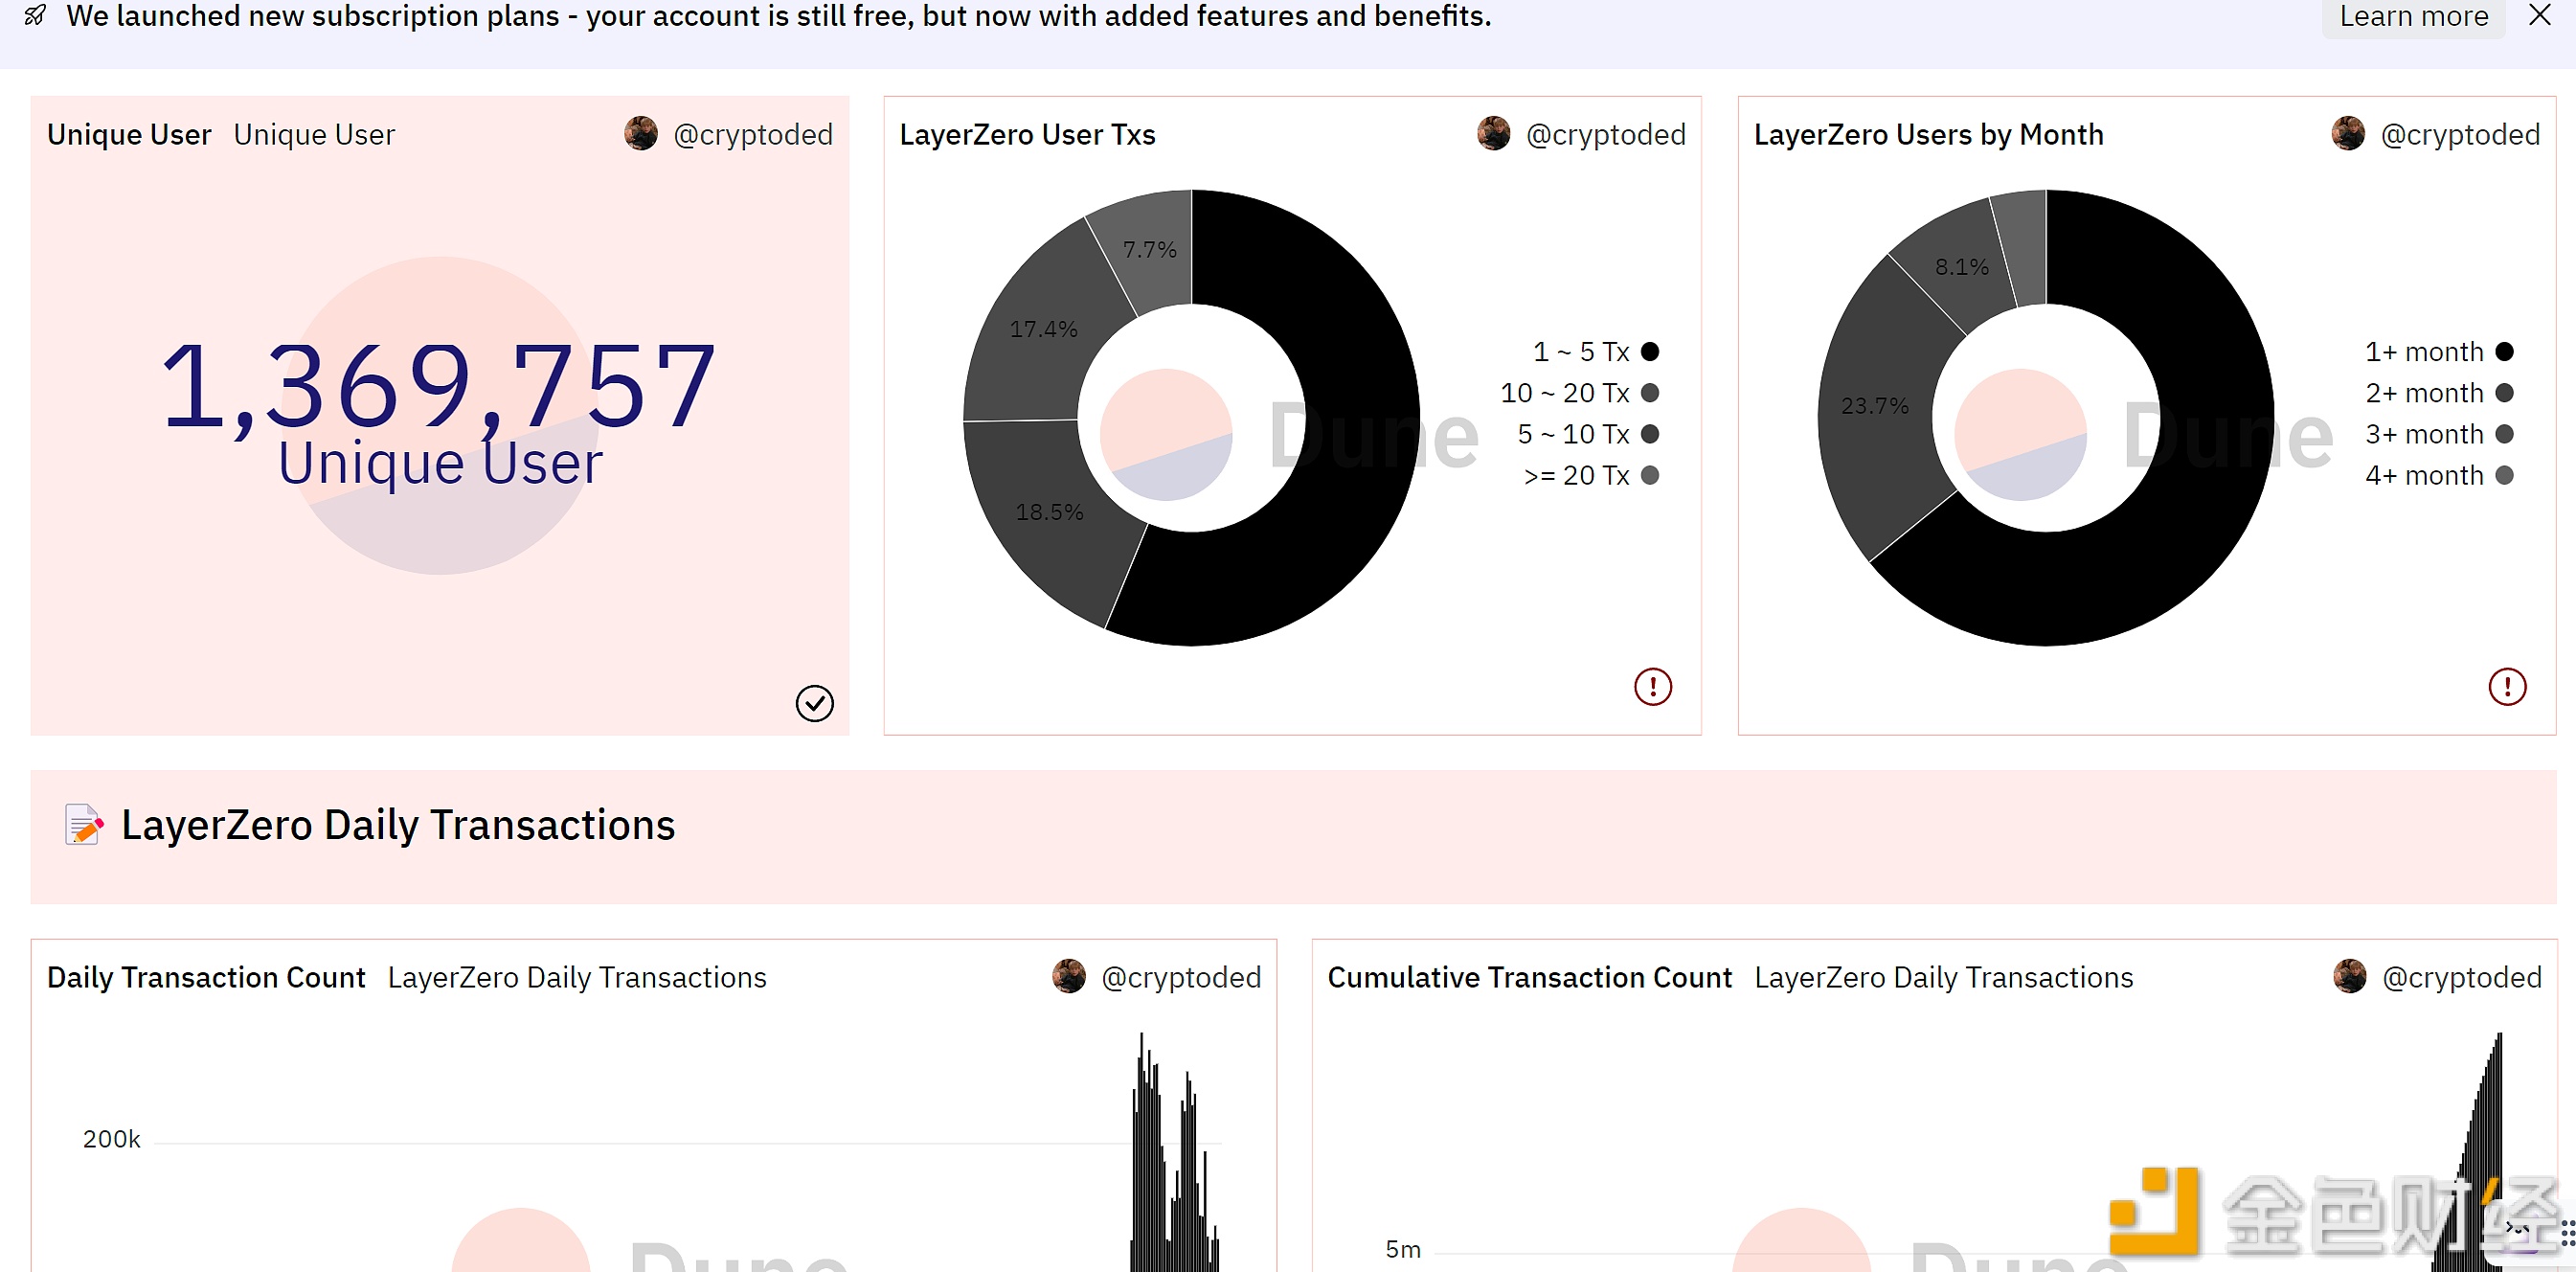Click the avatar on Cumulative Transaction Count card

(2349, 977)
